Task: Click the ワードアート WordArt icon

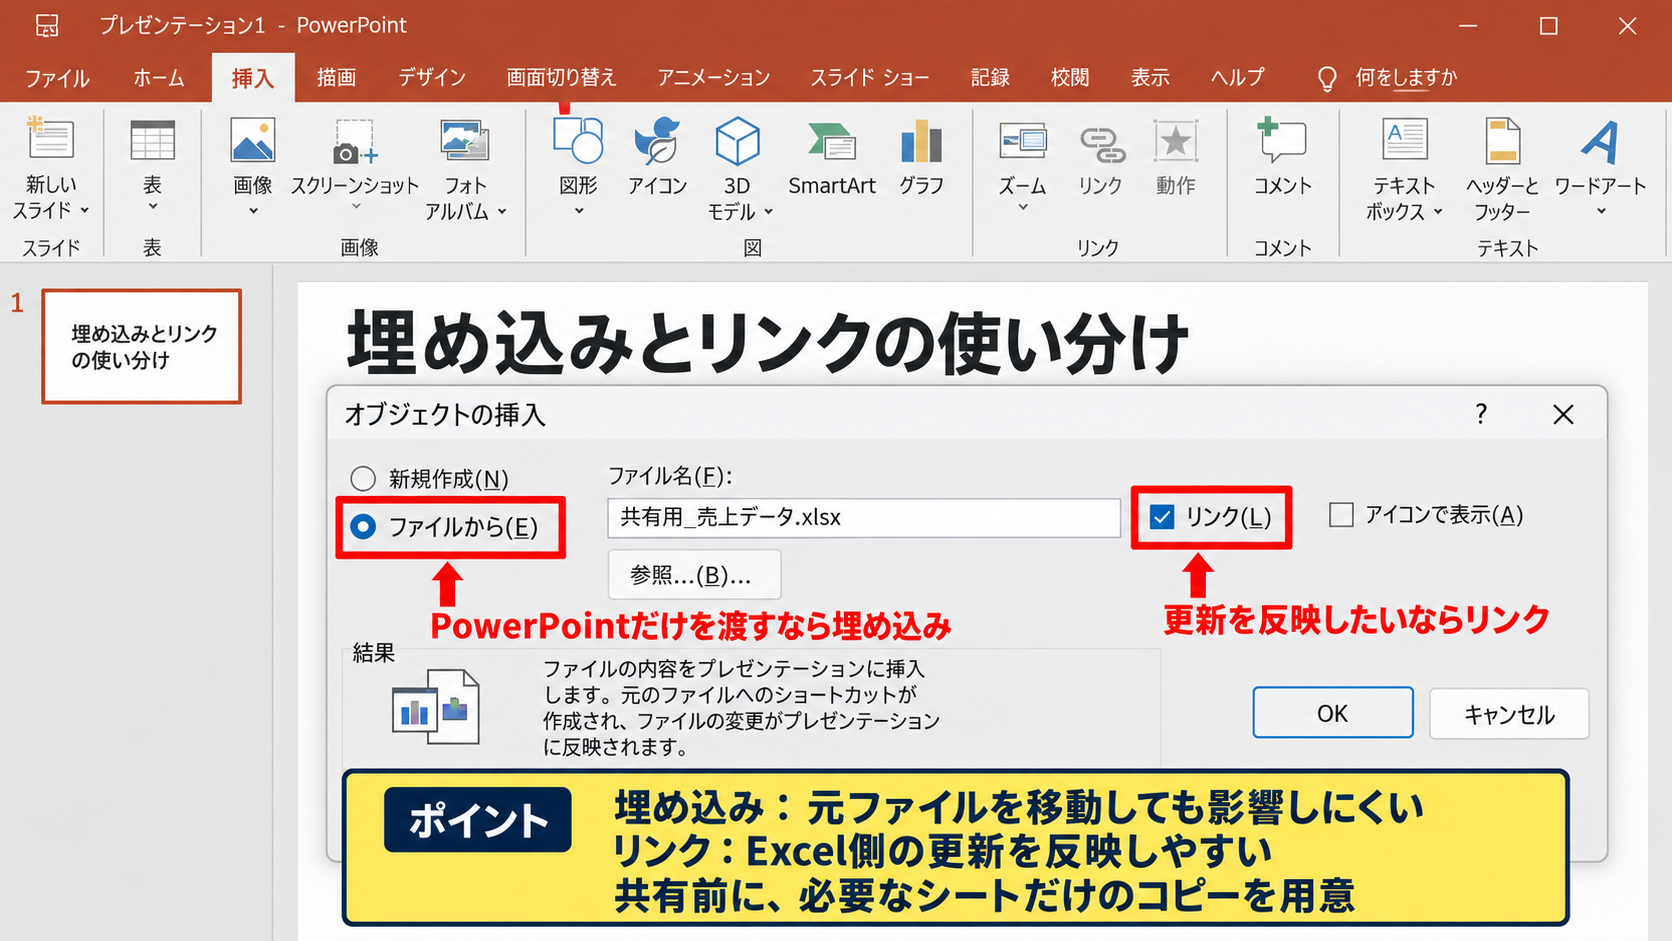Action: (x=1600, y=142)
